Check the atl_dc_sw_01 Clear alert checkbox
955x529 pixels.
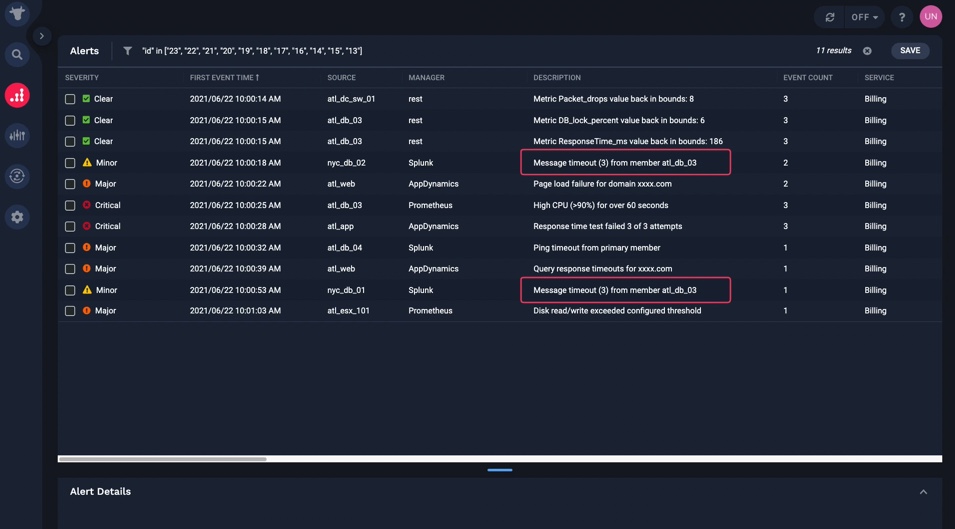[x=70, y=99]
